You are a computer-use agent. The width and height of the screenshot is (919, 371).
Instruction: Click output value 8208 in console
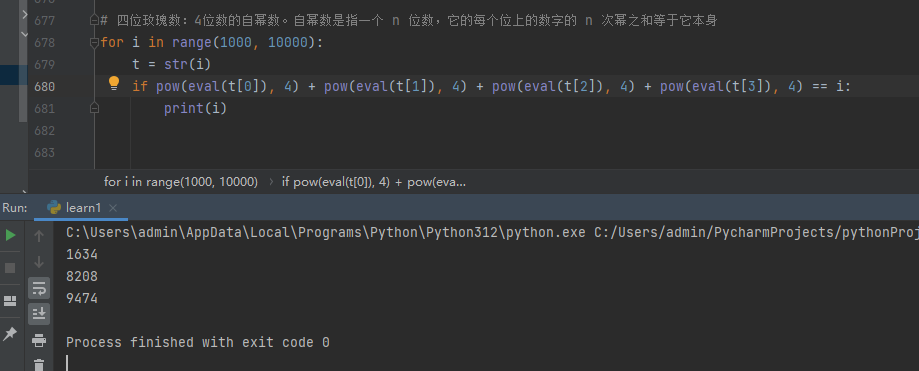[82, 277]
